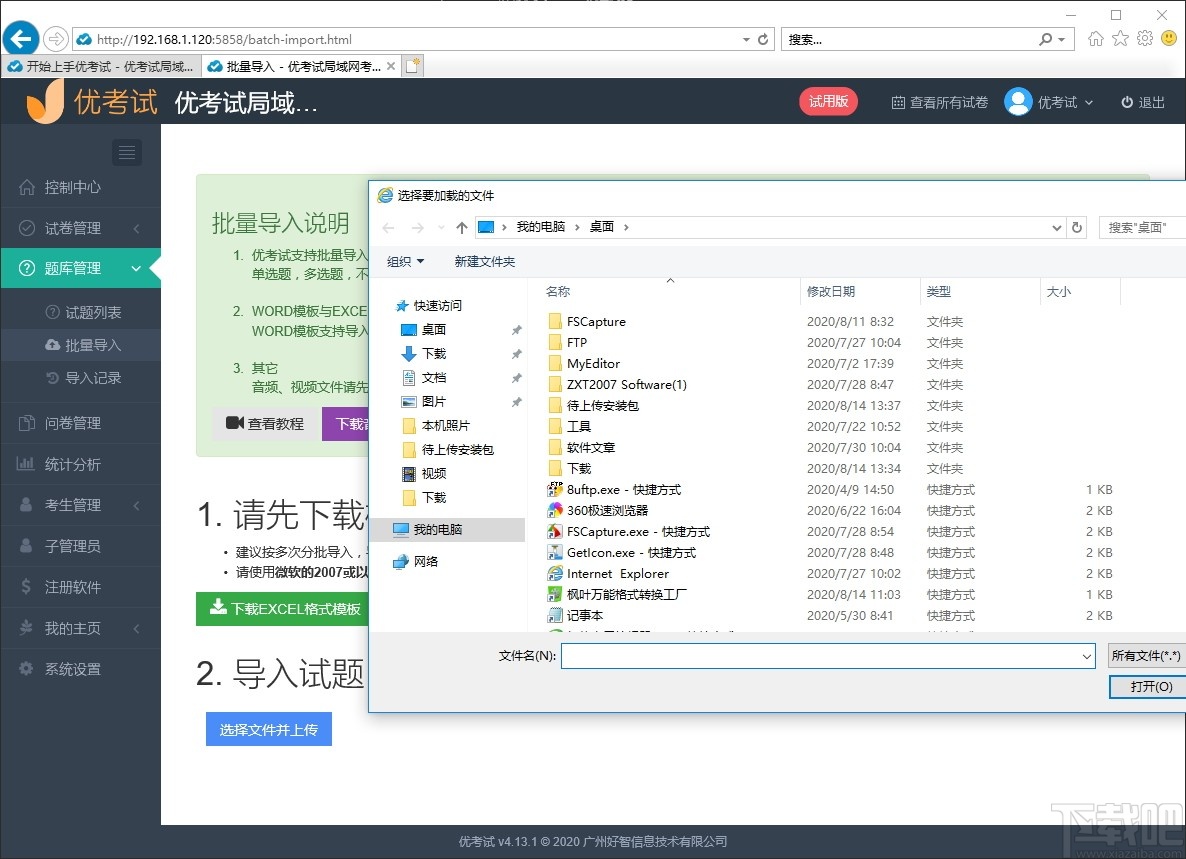Open the 组织 dropdown in the file dialog
Screen dimensions: 1186x859
[404, 260]
